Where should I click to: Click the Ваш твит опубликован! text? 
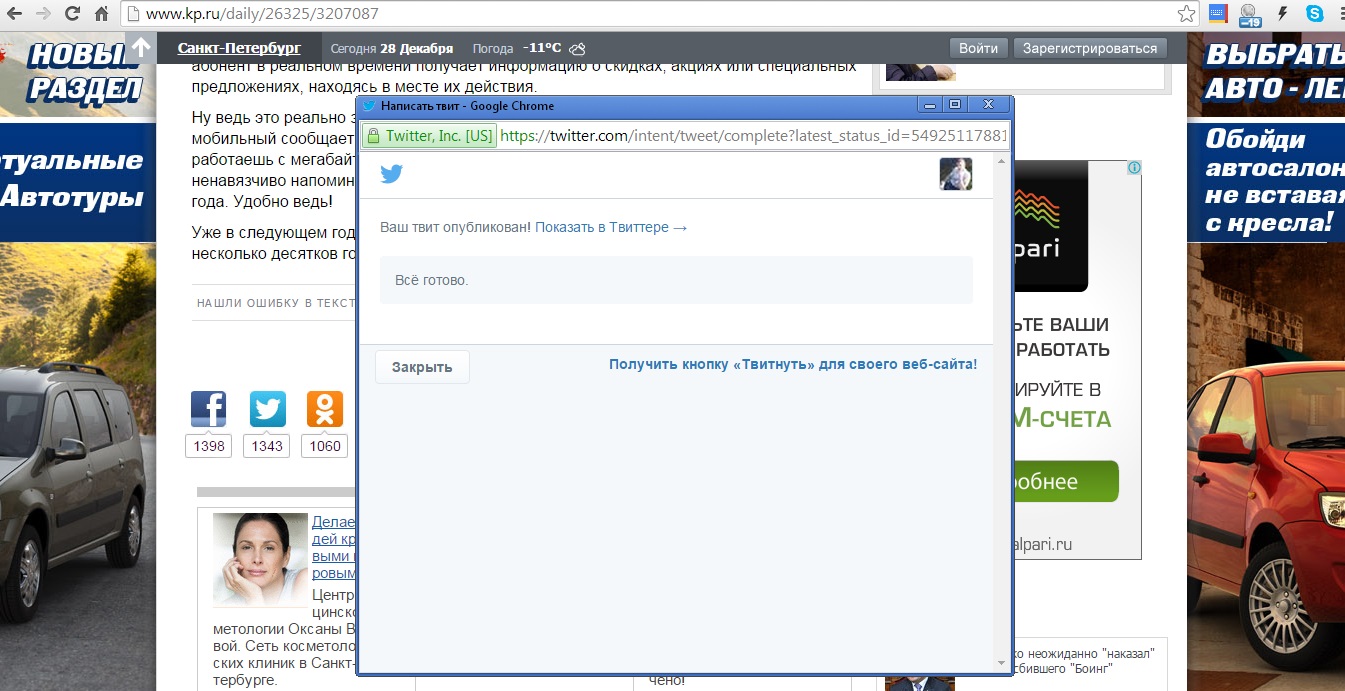pyautogui.click(x=456, y=228)
